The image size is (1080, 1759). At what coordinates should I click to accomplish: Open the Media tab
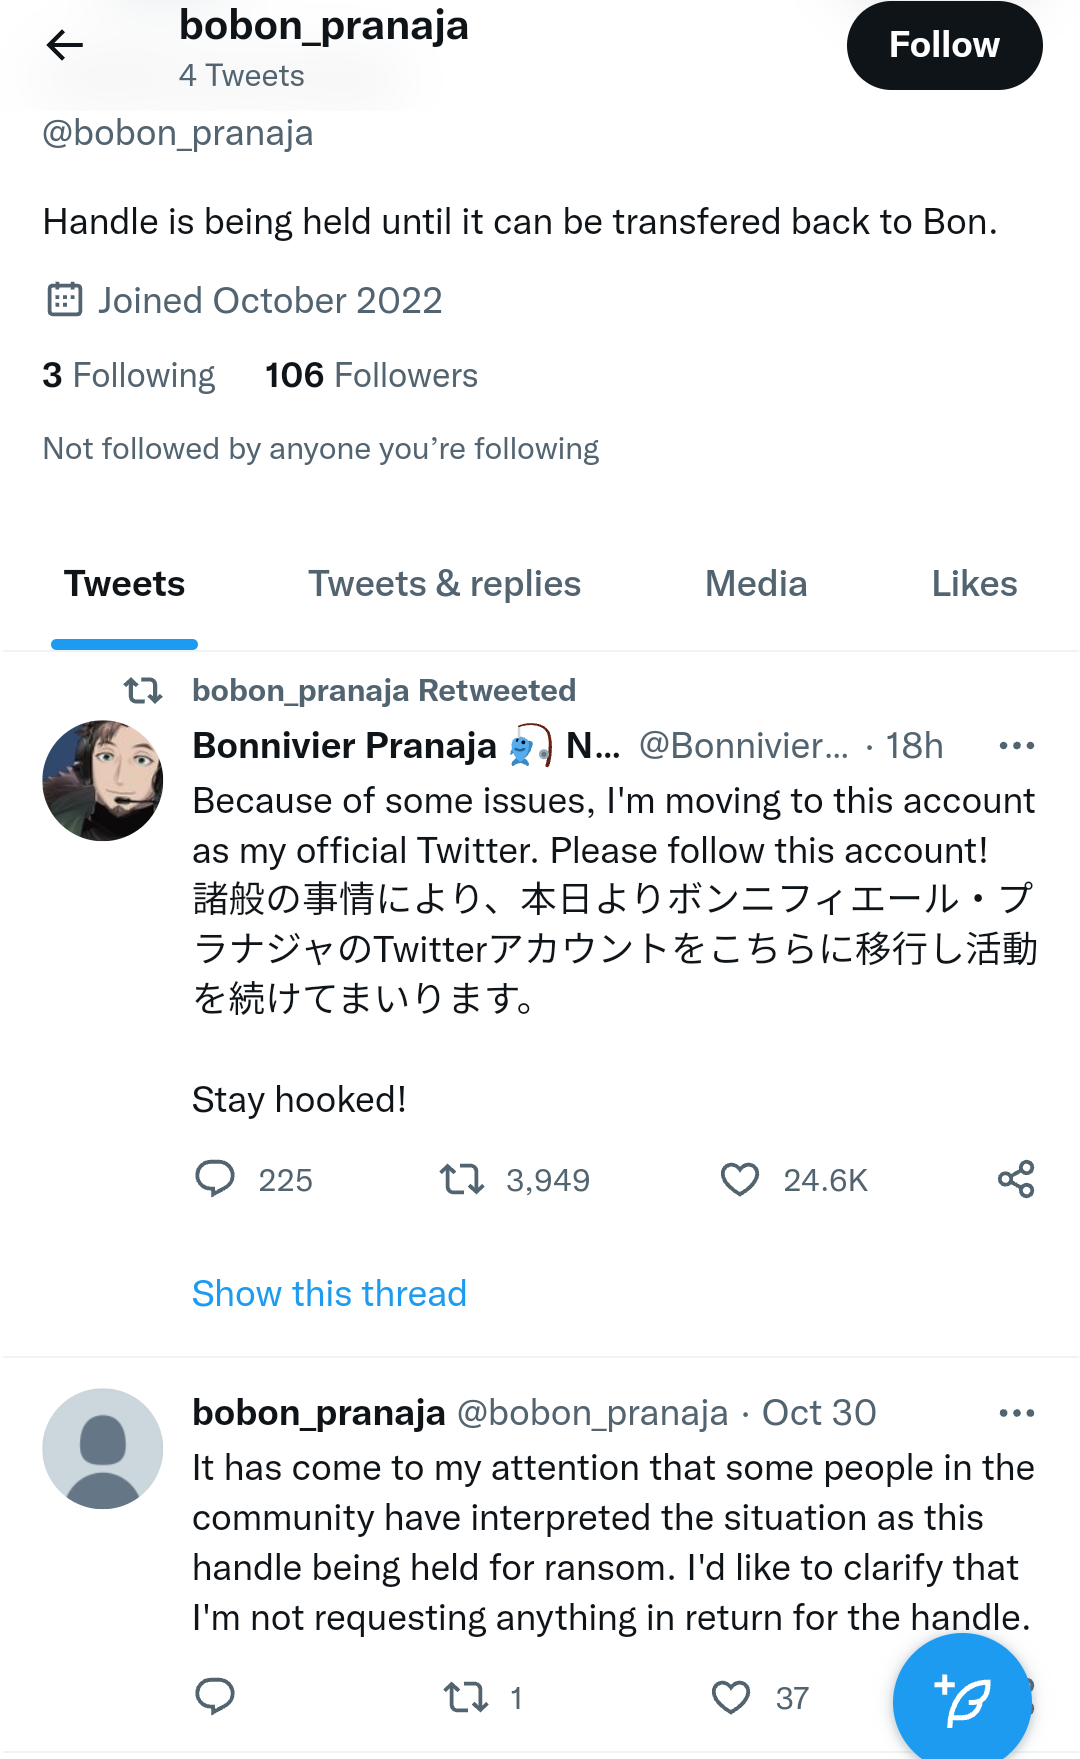(755, 584)
